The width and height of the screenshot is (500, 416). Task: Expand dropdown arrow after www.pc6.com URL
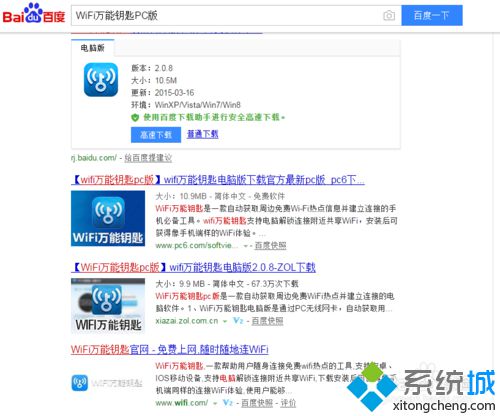246,246
